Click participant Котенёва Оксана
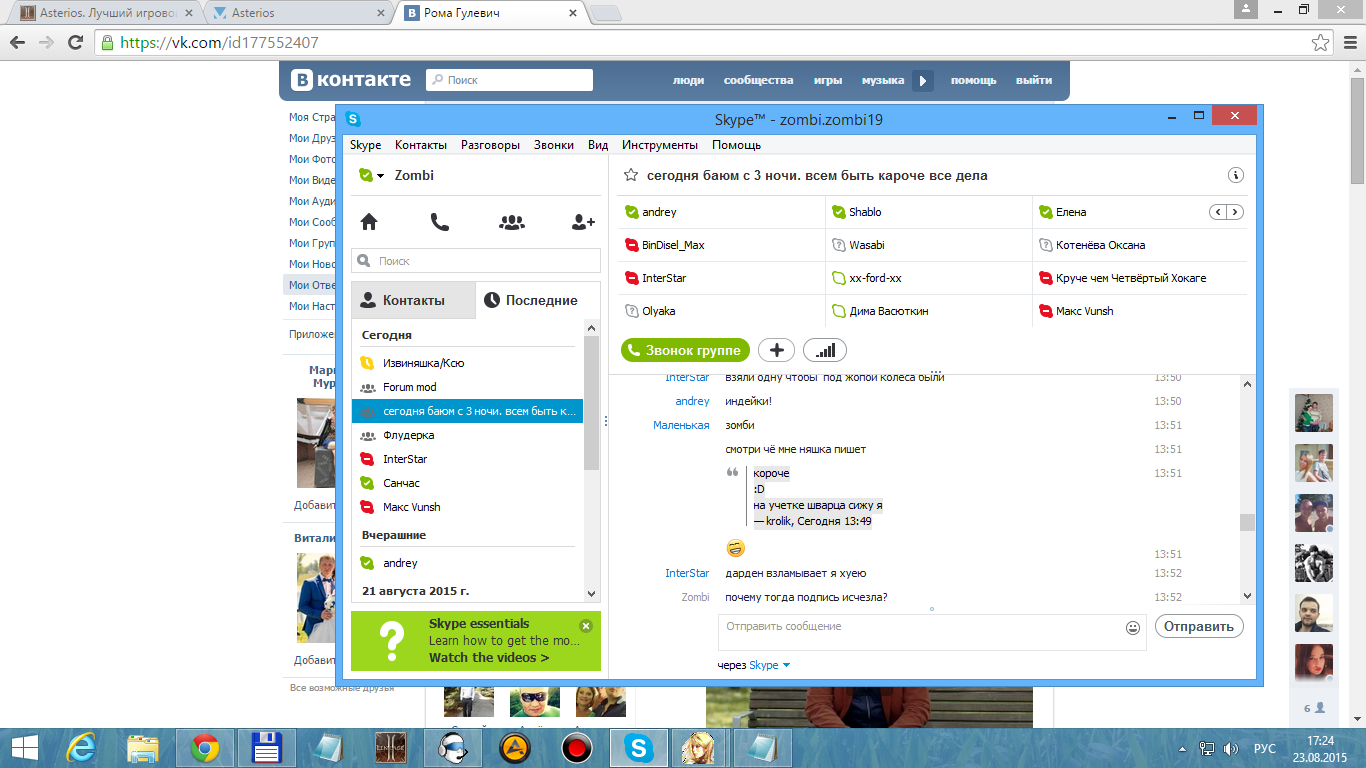Image resolution: width=1366 pixels, height=768 pixels. pyautogui.click(x=1100, y=245)
